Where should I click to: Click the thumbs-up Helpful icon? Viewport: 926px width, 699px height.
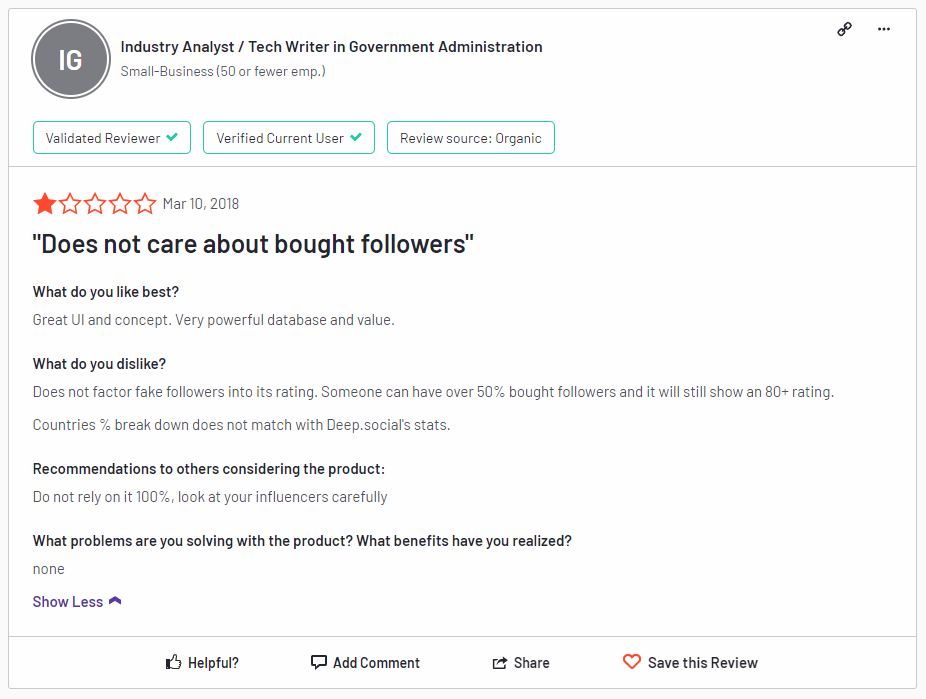[x=173, y=662]
